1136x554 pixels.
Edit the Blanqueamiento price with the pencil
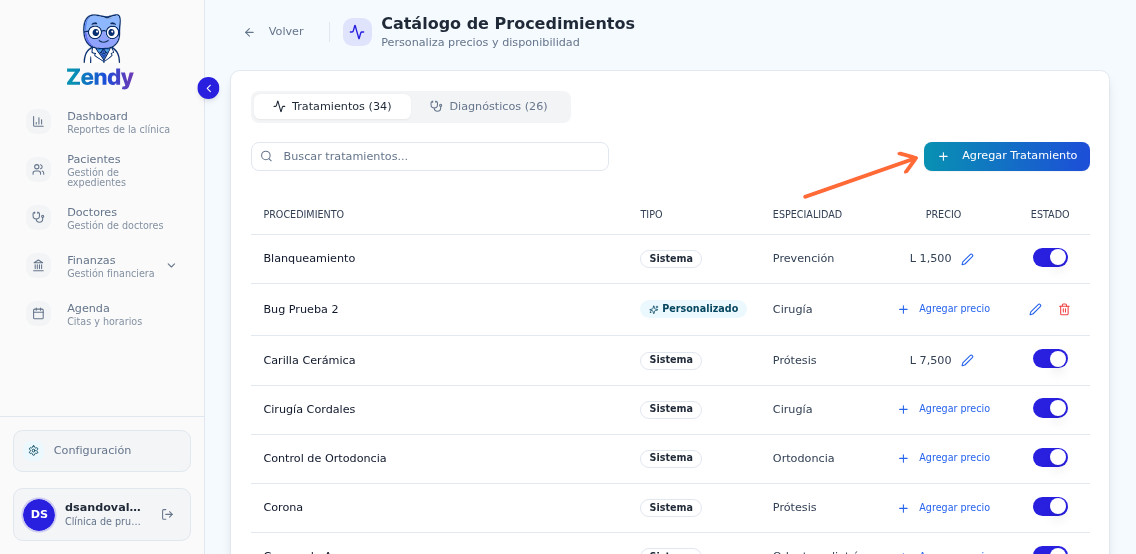tap(967, 259)
